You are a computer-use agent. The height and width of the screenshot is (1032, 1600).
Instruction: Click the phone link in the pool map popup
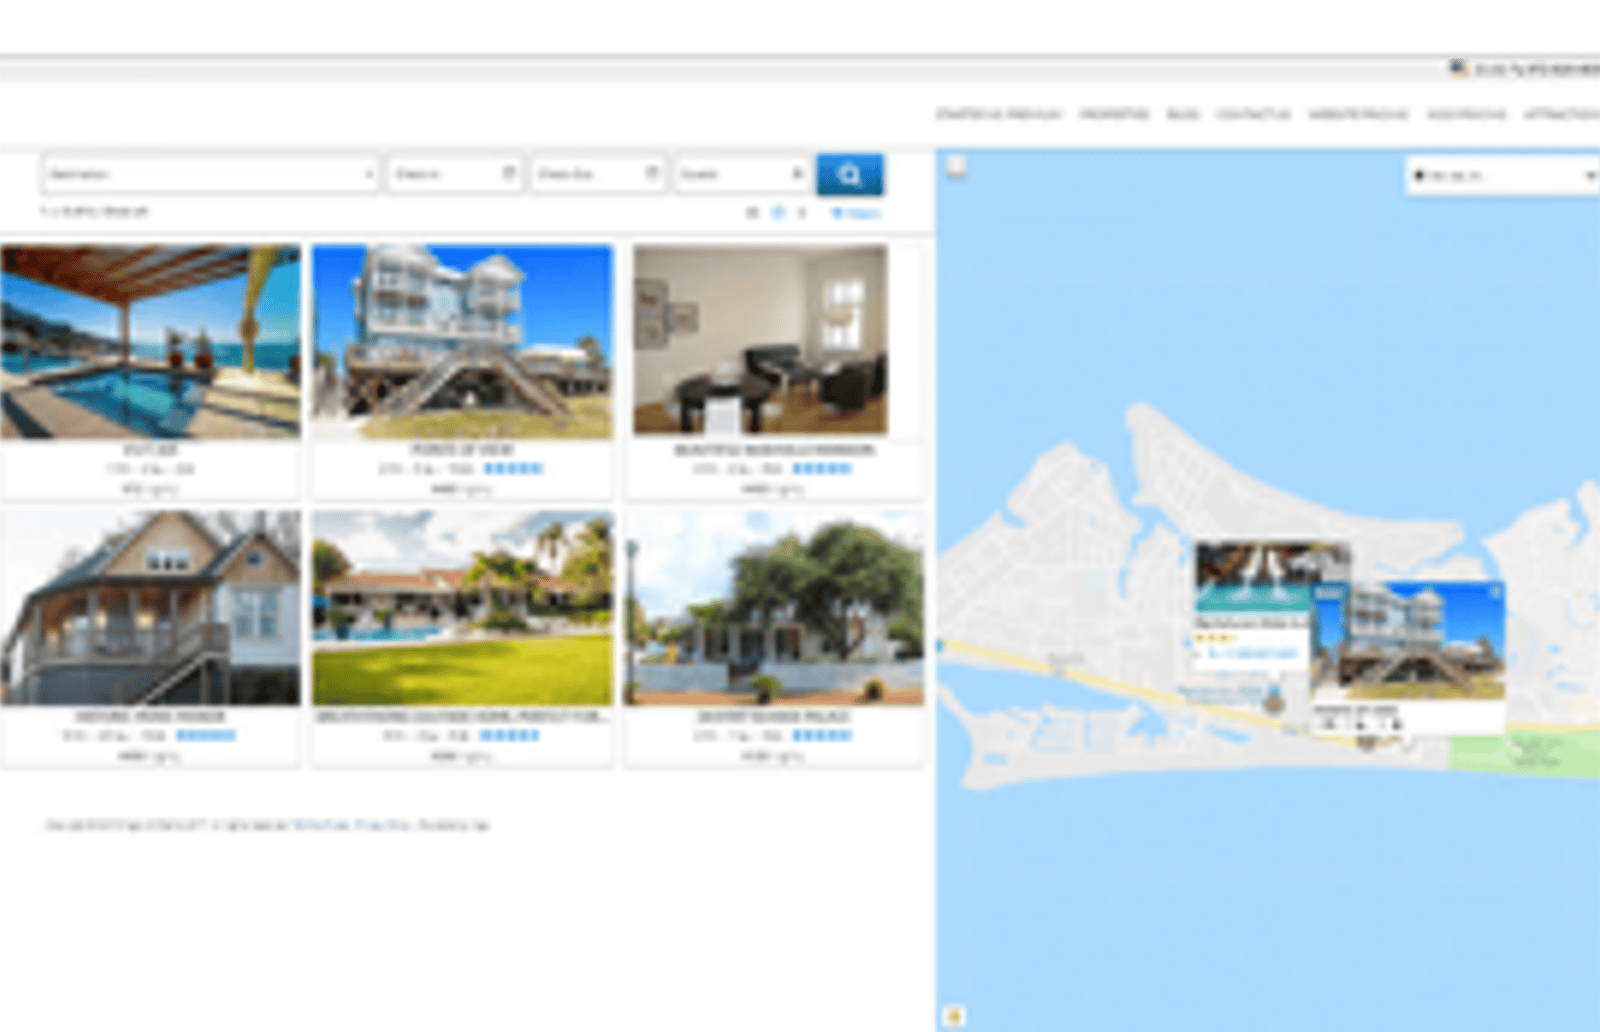click(1252, 654)
